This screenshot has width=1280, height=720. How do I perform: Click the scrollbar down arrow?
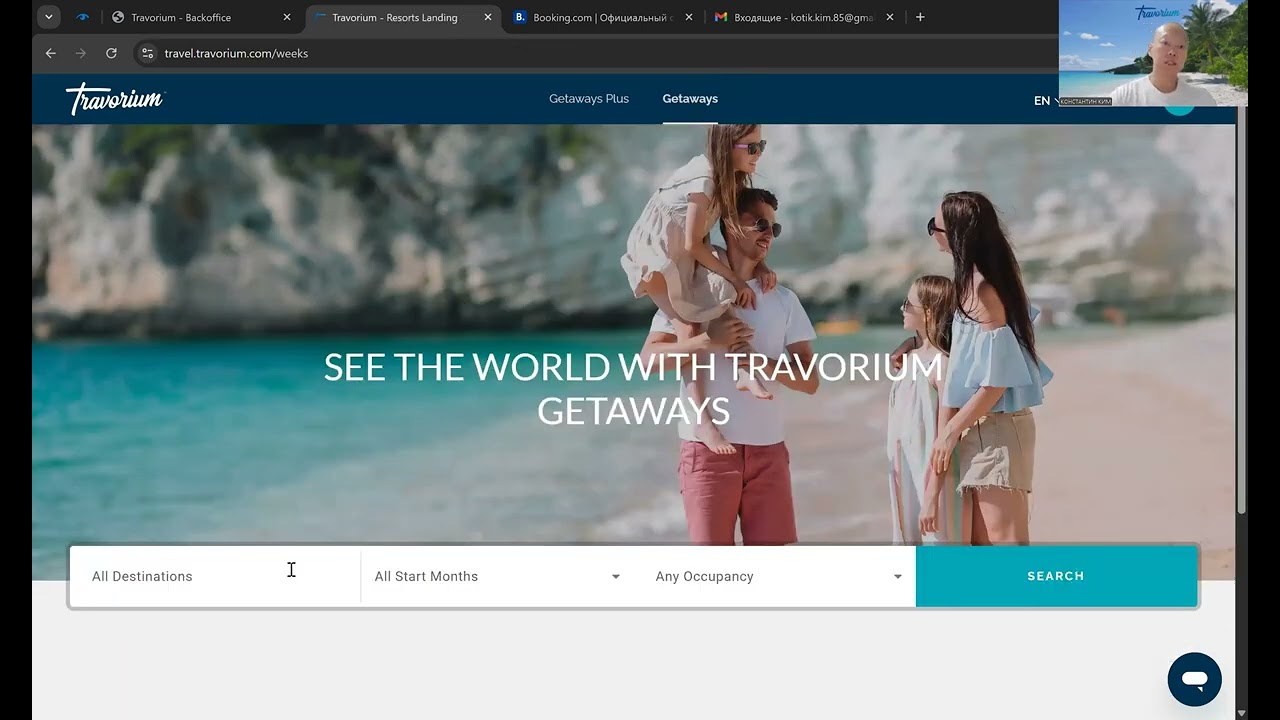[1242, 713]
